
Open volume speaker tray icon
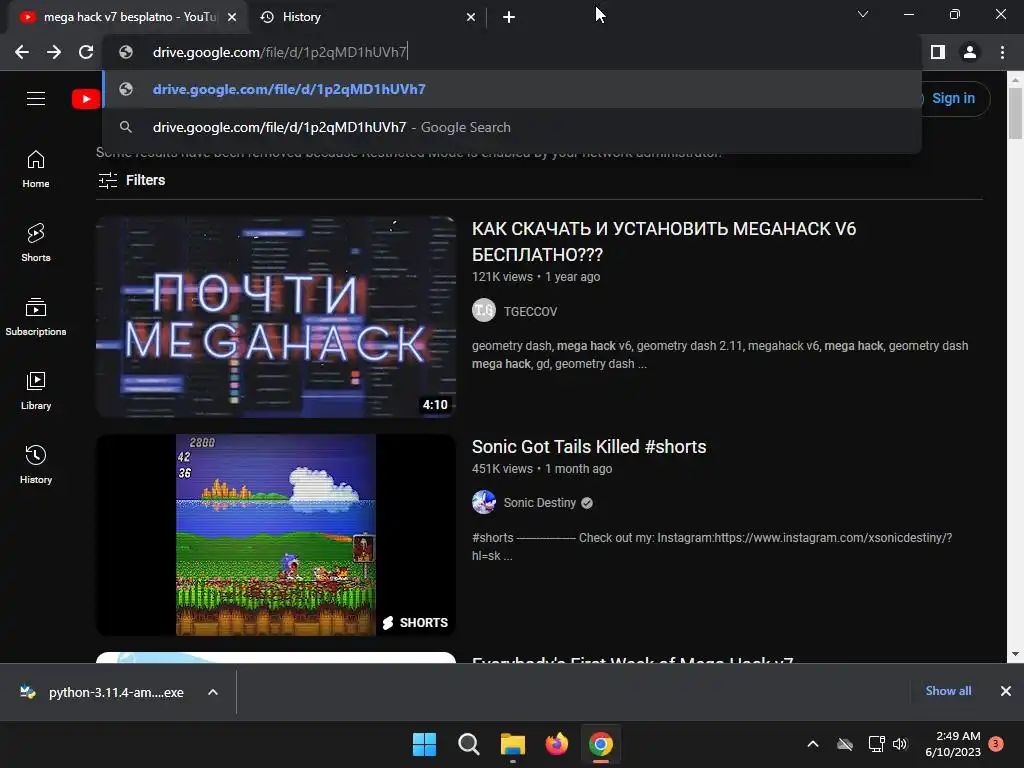[x=901, y=744]
